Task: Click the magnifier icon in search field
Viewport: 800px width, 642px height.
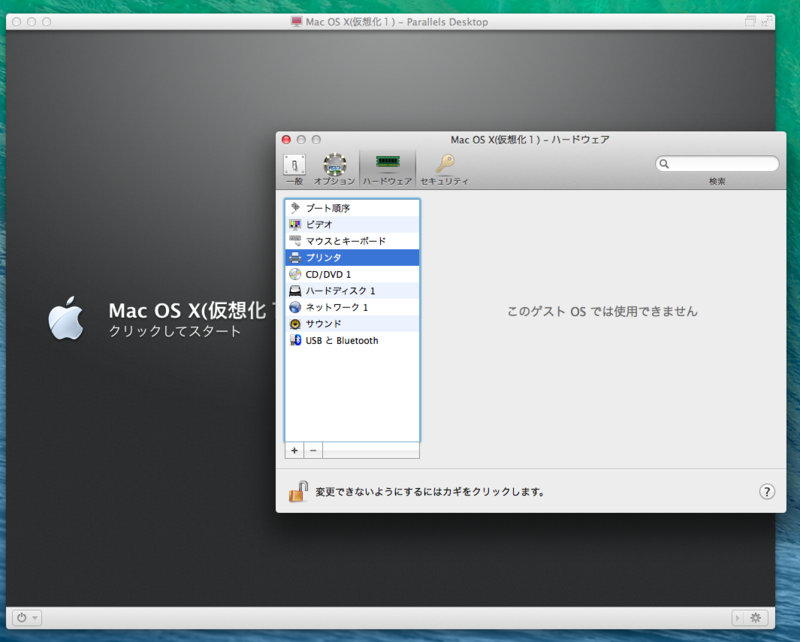Action: (x=664, y=164)
